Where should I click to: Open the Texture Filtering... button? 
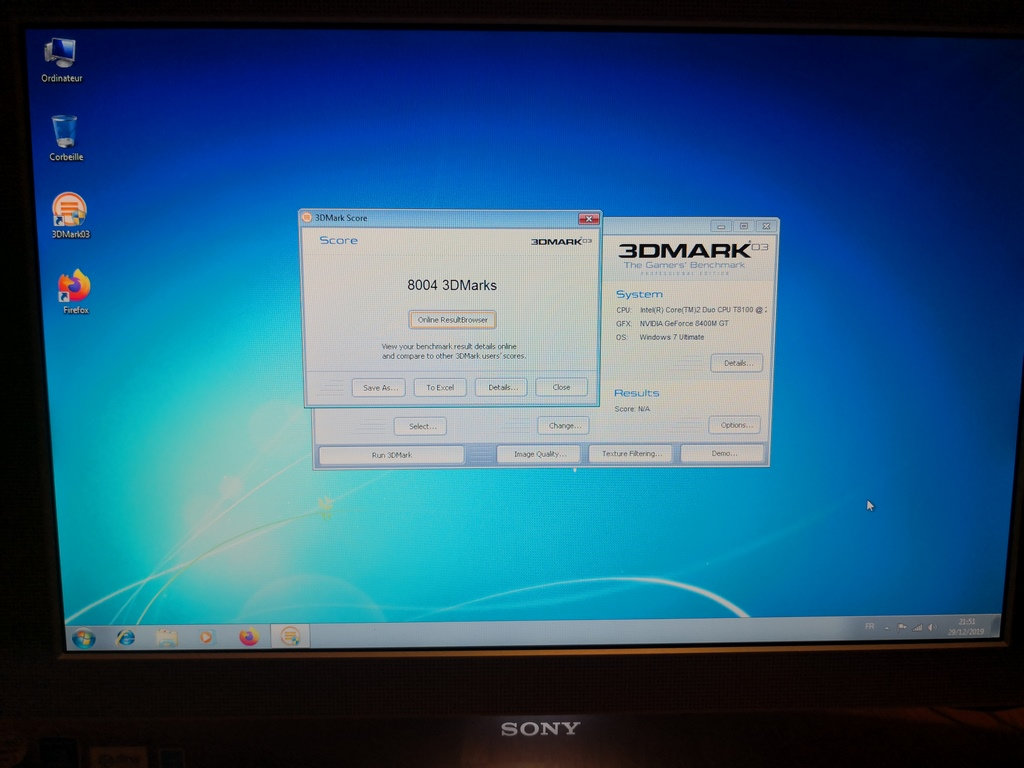tap(630, 453)
